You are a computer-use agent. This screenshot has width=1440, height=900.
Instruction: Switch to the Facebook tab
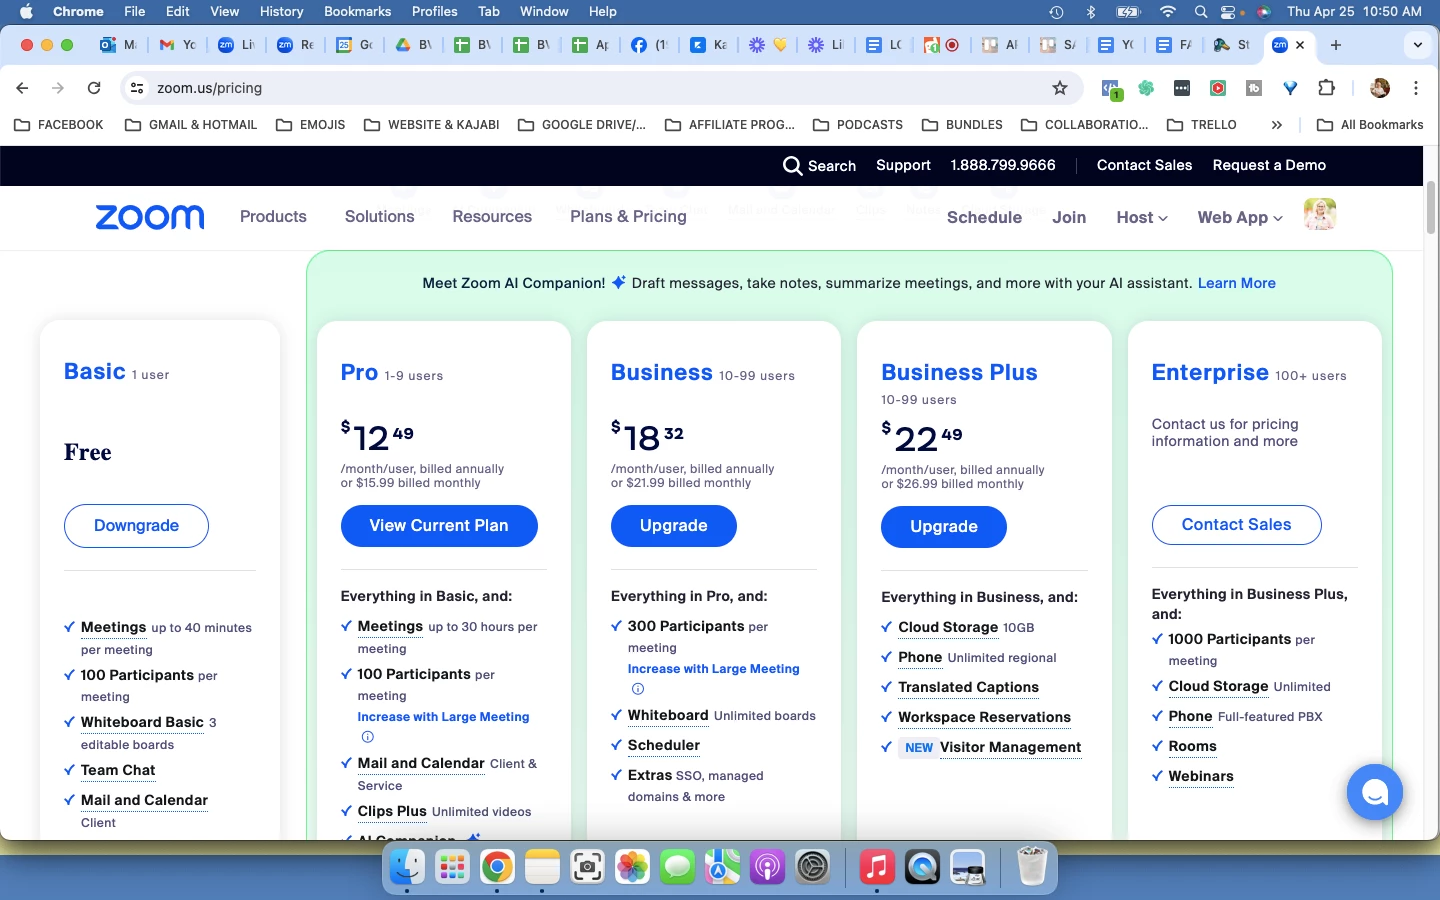coord(649,45)
